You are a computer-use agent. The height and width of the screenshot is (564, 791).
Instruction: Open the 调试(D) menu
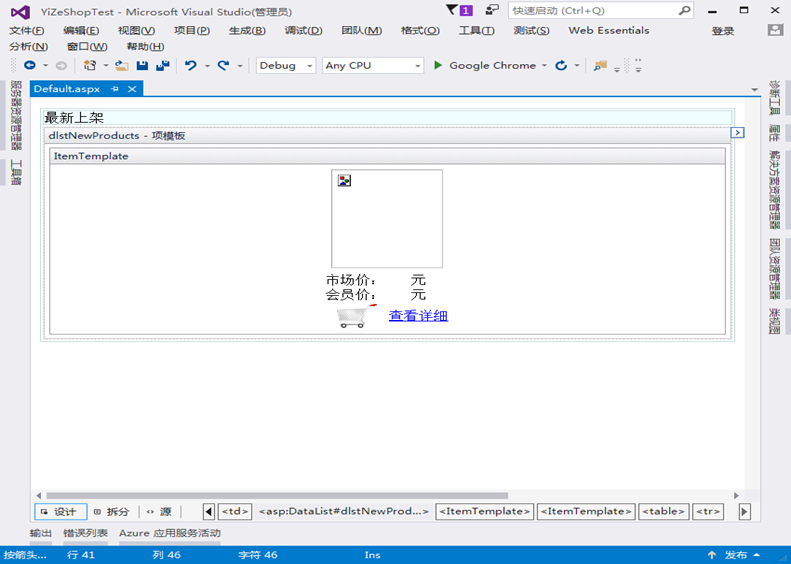click(x=303, y=30)
